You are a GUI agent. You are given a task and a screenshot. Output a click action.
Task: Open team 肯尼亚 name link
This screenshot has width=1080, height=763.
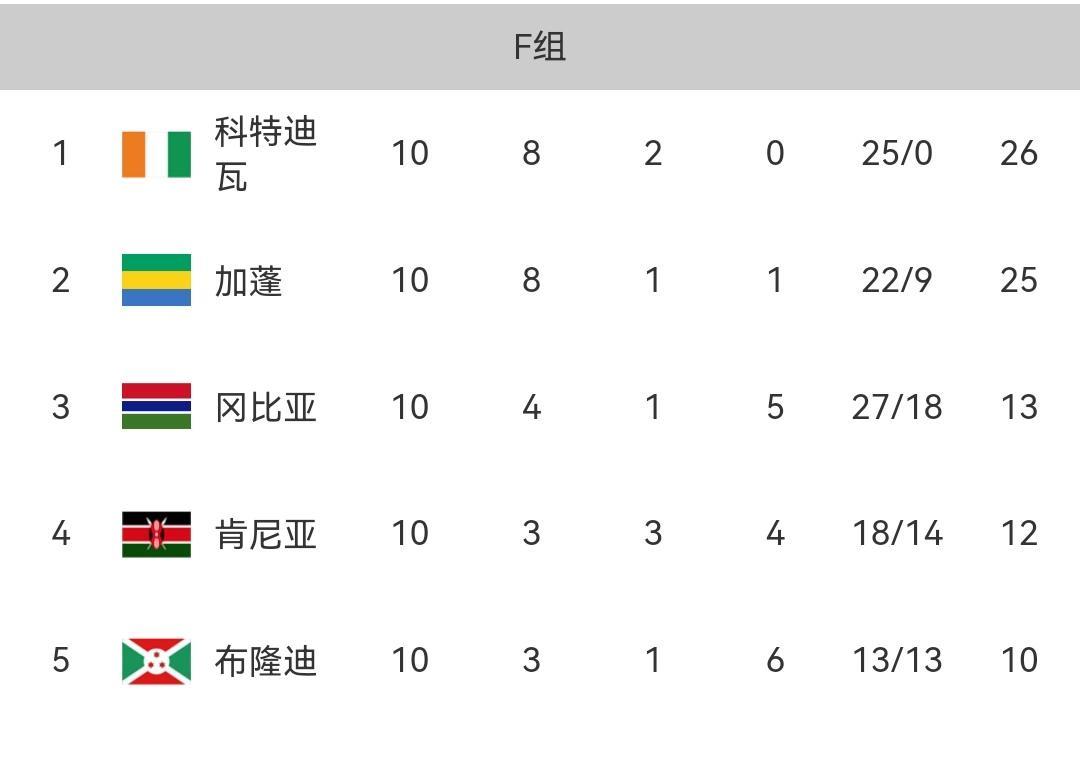(x=265, y=534)
